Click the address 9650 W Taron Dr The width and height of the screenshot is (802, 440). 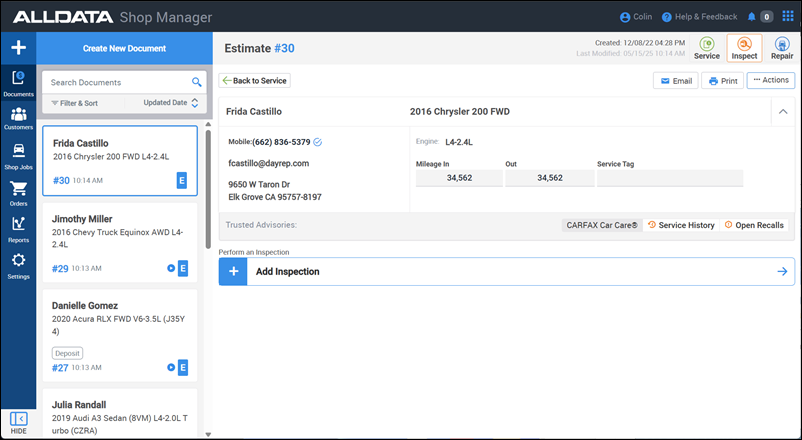pyautogui.click(x=259, y=184)
